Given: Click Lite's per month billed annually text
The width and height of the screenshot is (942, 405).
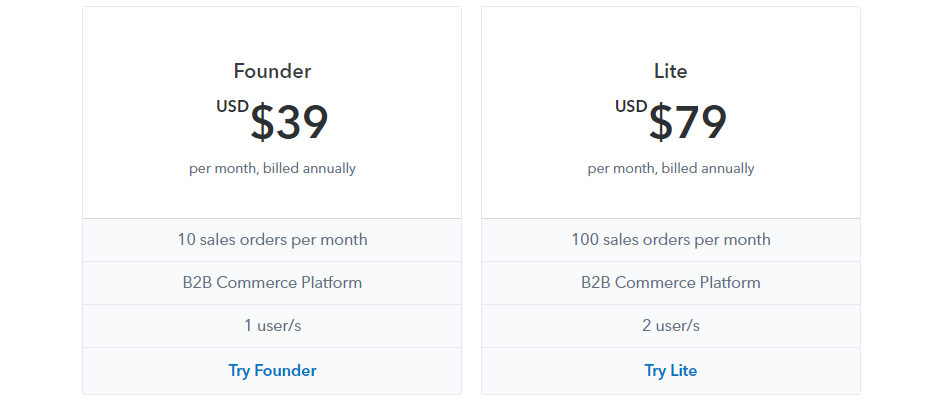Looking at the screenshot, I should [670, 168].
